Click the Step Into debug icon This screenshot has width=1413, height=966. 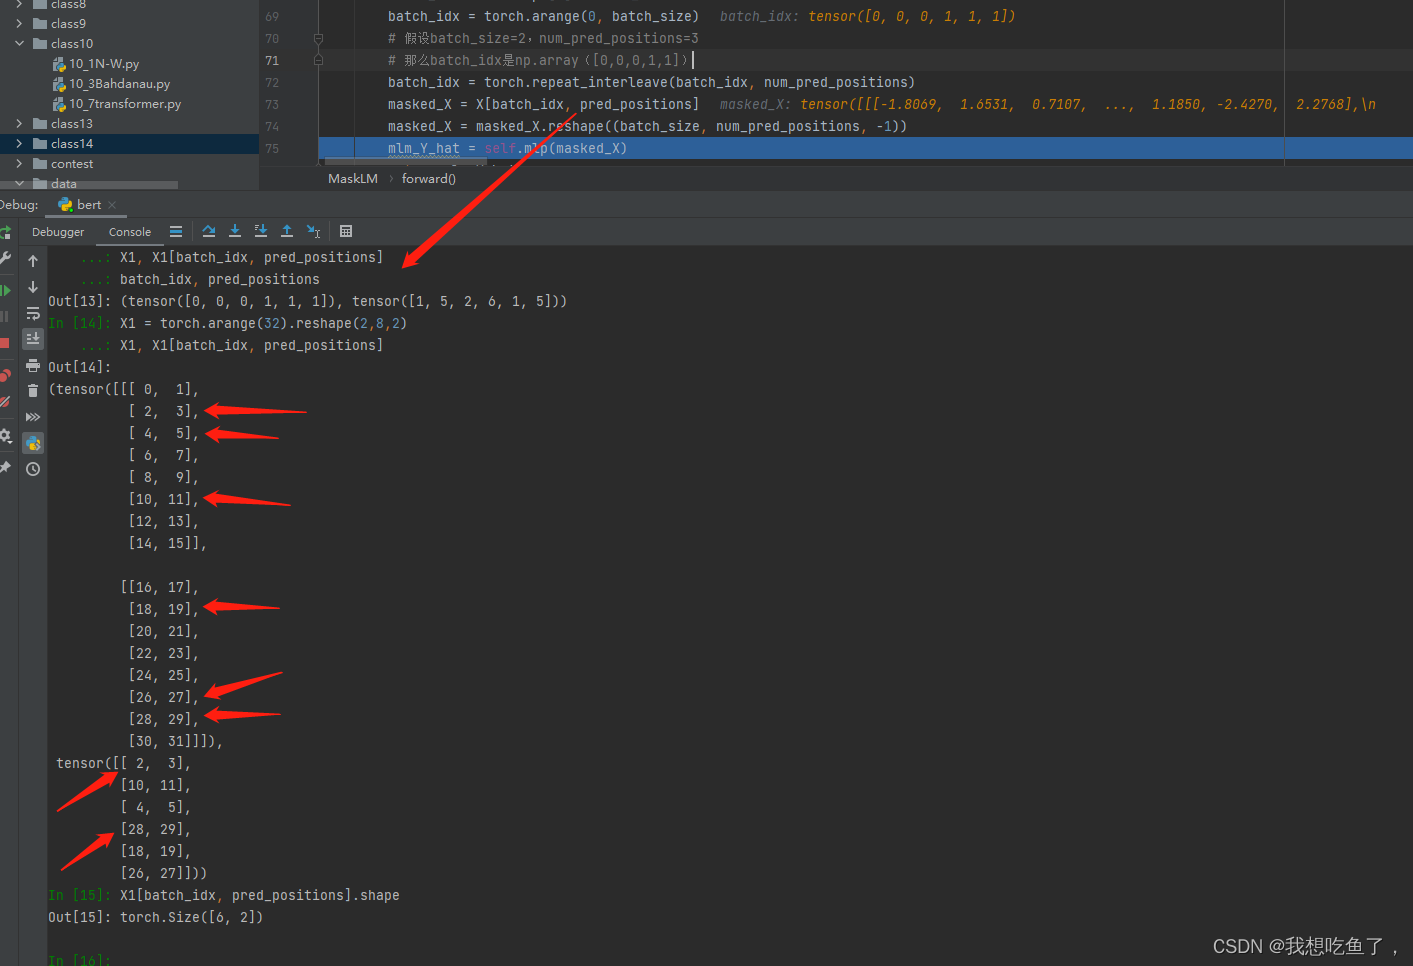coord(235,231)
